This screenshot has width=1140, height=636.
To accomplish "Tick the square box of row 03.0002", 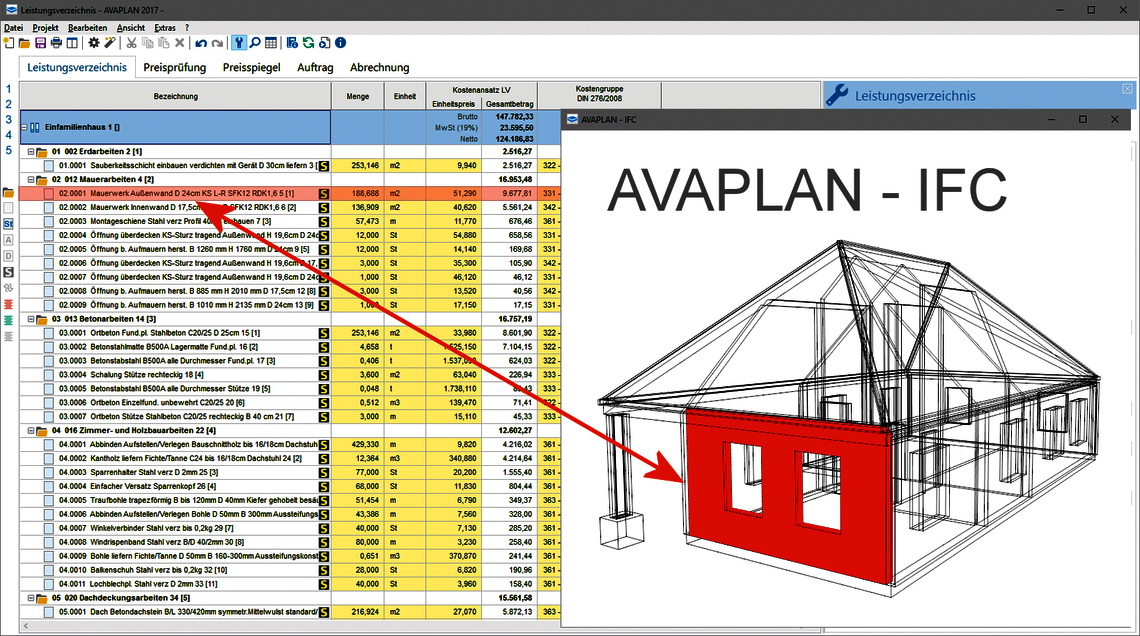I will tap(49, 347).
